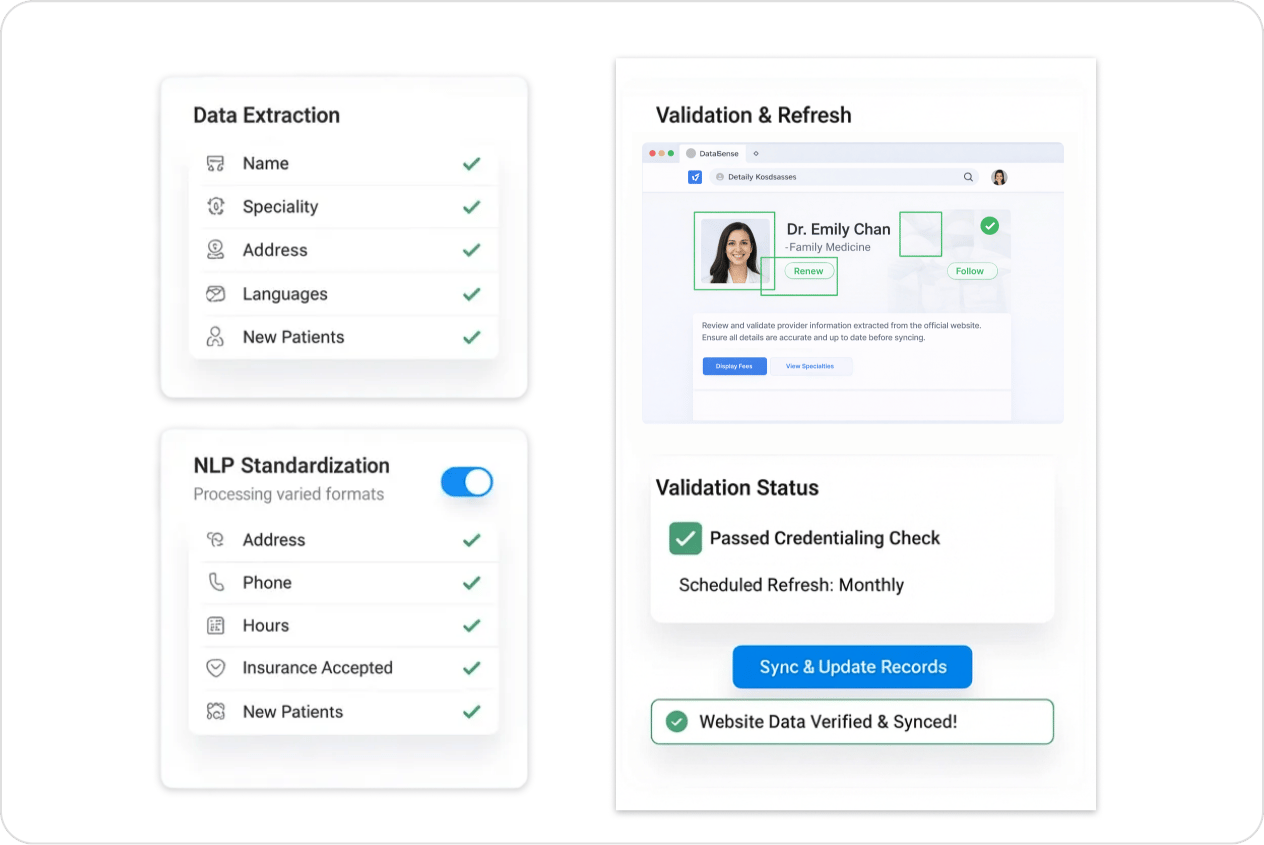The height and width of the screenshot is (845, 1264).
Task: Click the Insurance Accepted heart icon
Action: tap(215, 668)
